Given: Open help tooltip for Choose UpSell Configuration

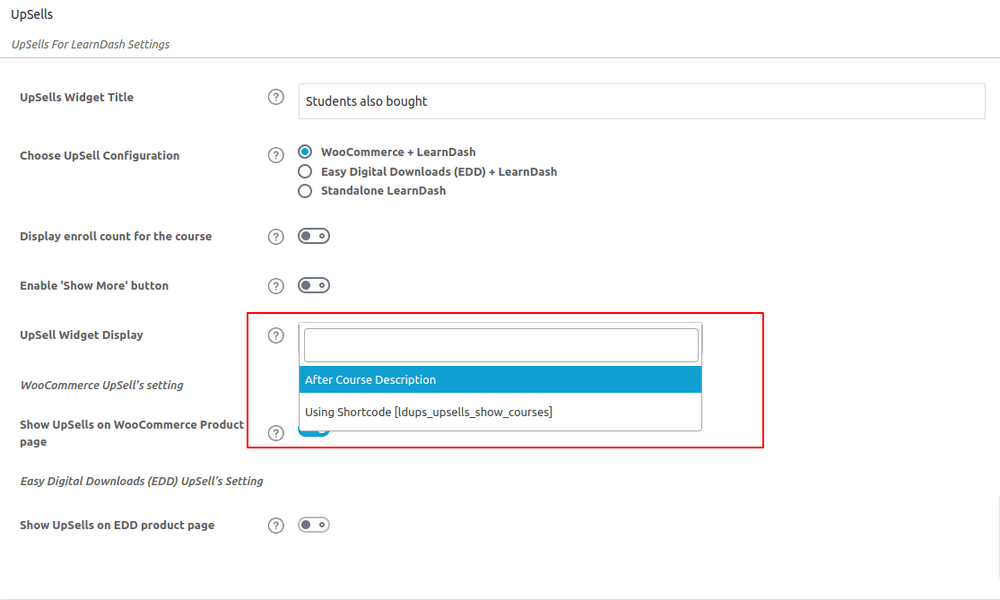Looking at the screenshot, I should (276, 155).
